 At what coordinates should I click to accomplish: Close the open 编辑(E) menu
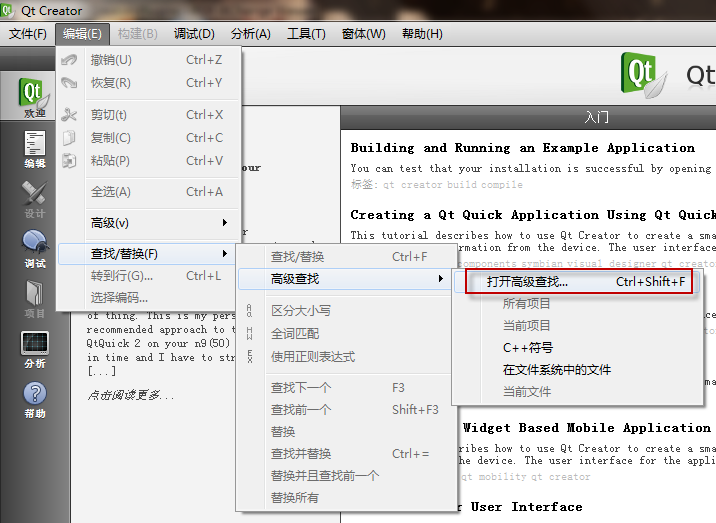tap(82, 34)
